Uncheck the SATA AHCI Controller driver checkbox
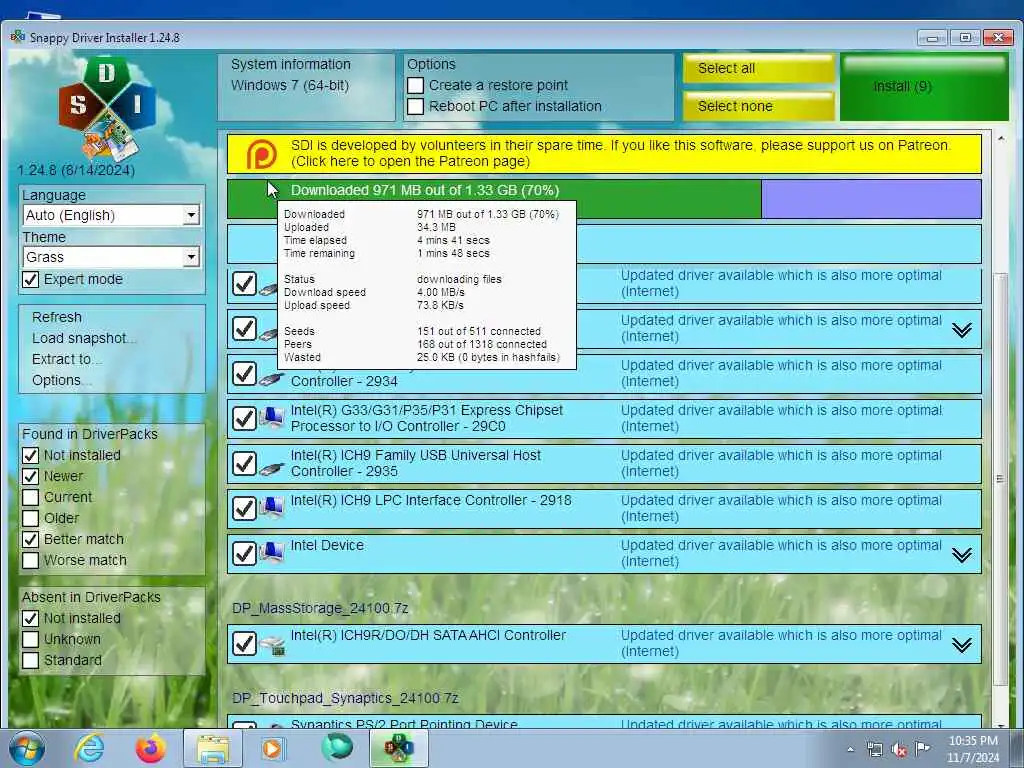Image resolution: width=1024 pixels, height=768 pixels. click(244, 644)
